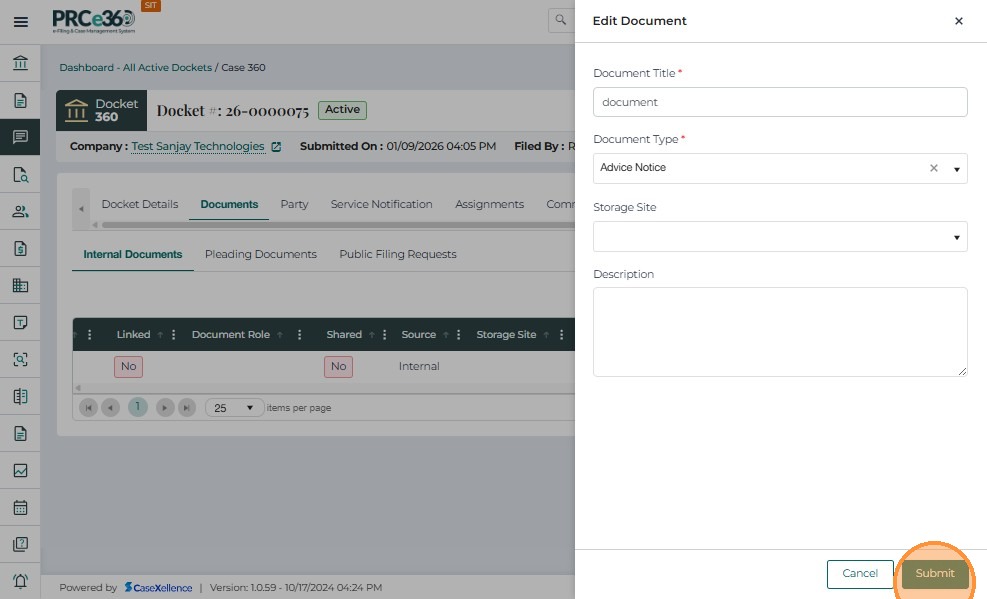
Task: Open the people/users sidebar icon
Action: pos(20,211)
